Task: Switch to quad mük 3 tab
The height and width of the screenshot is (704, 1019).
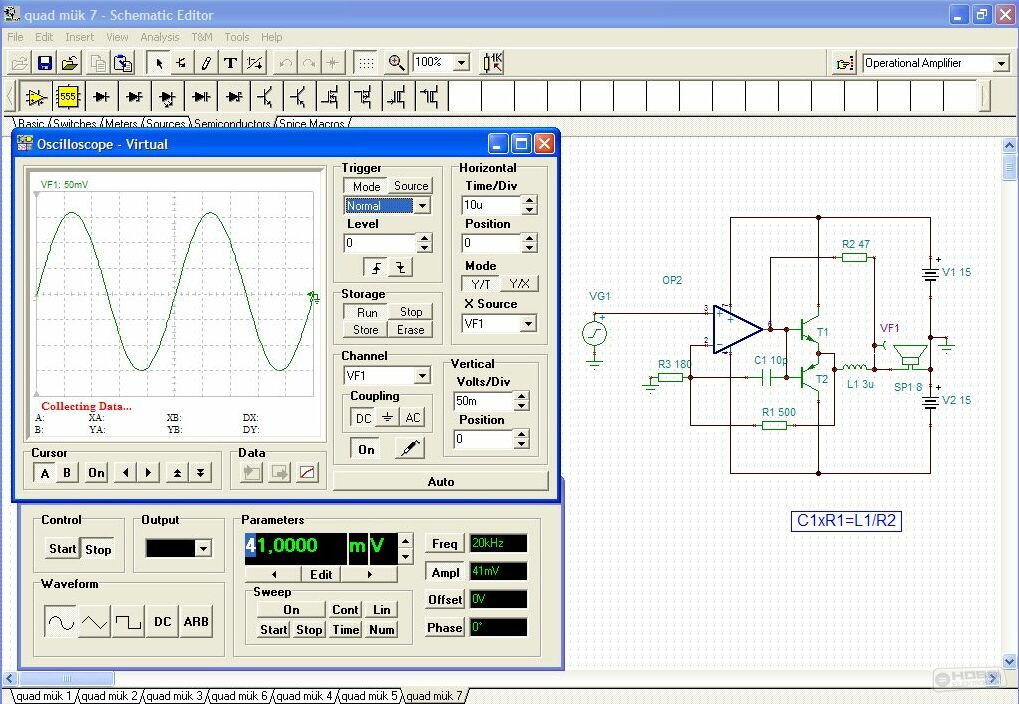Action: tap(174, 696)
